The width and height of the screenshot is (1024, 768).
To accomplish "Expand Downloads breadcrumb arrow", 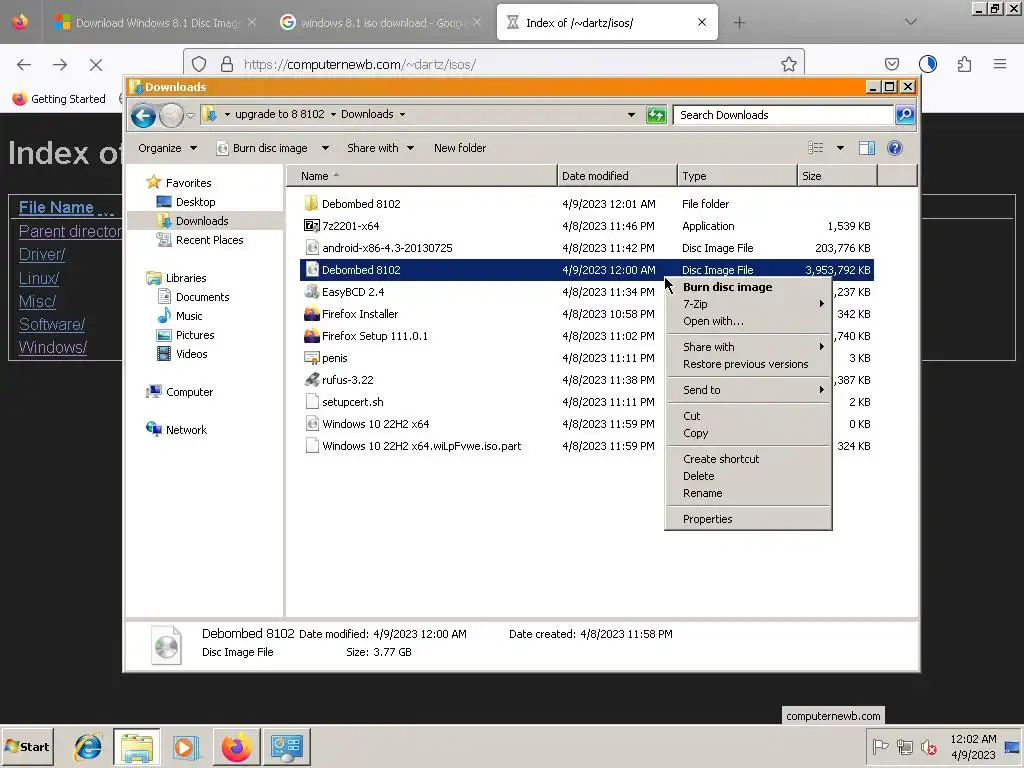I will 402,115.
